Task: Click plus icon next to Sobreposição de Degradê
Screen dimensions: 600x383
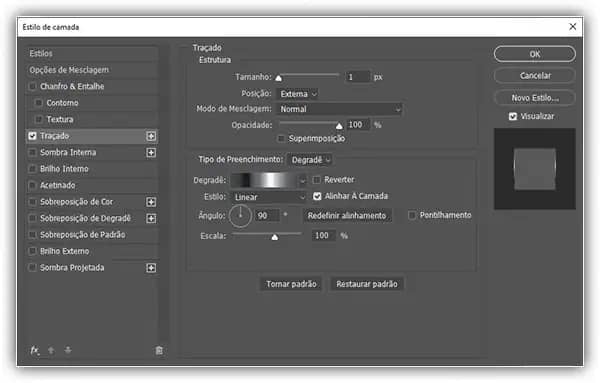Action: click(151, 218)
